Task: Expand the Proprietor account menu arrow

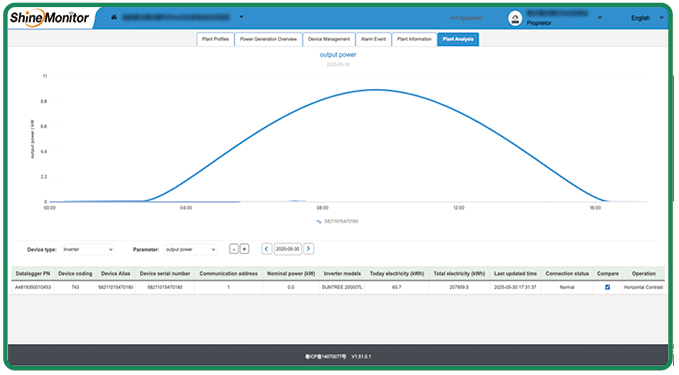Action: [600, 18]
